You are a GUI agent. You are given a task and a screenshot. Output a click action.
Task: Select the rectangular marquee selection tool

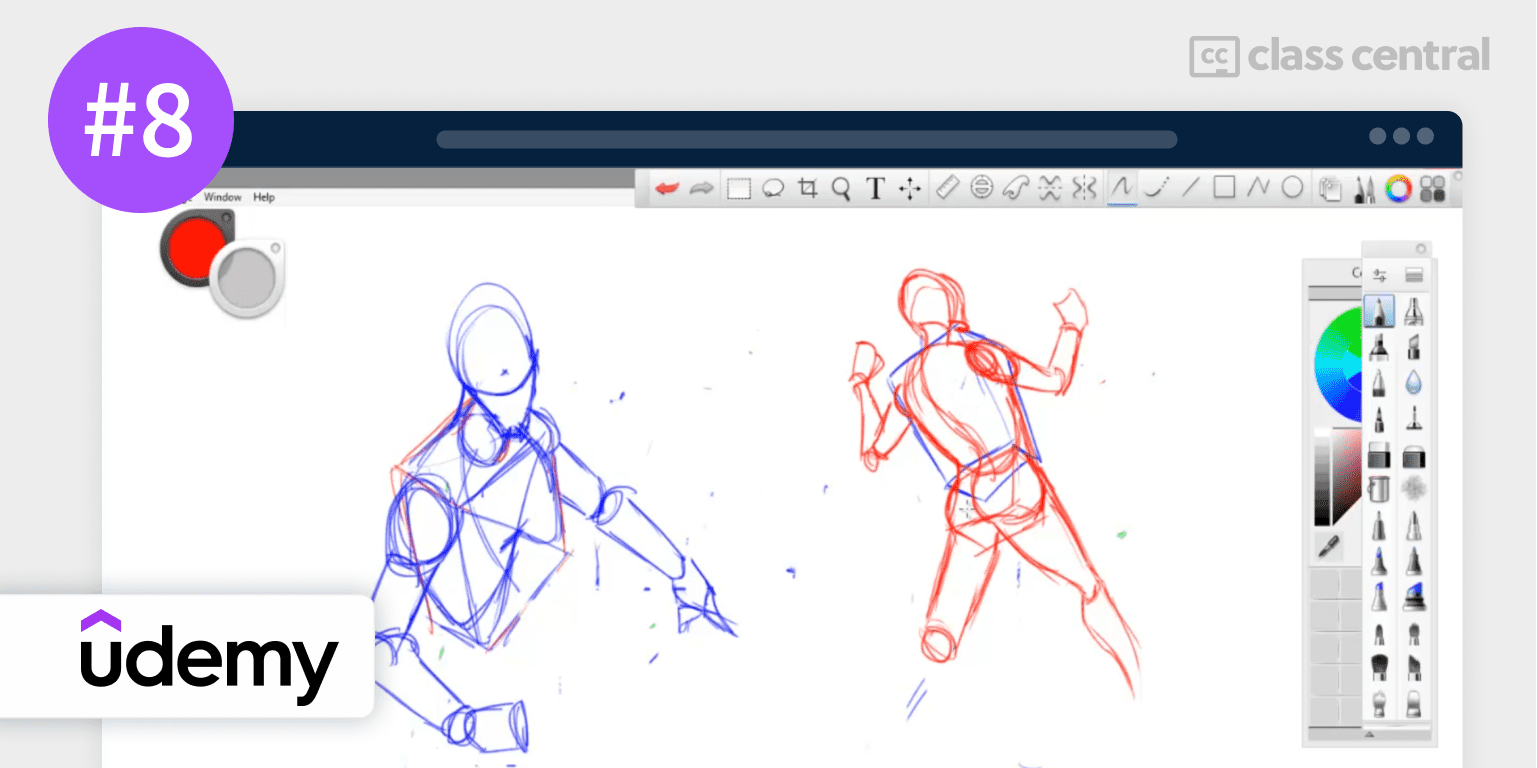tap(738, 188)
